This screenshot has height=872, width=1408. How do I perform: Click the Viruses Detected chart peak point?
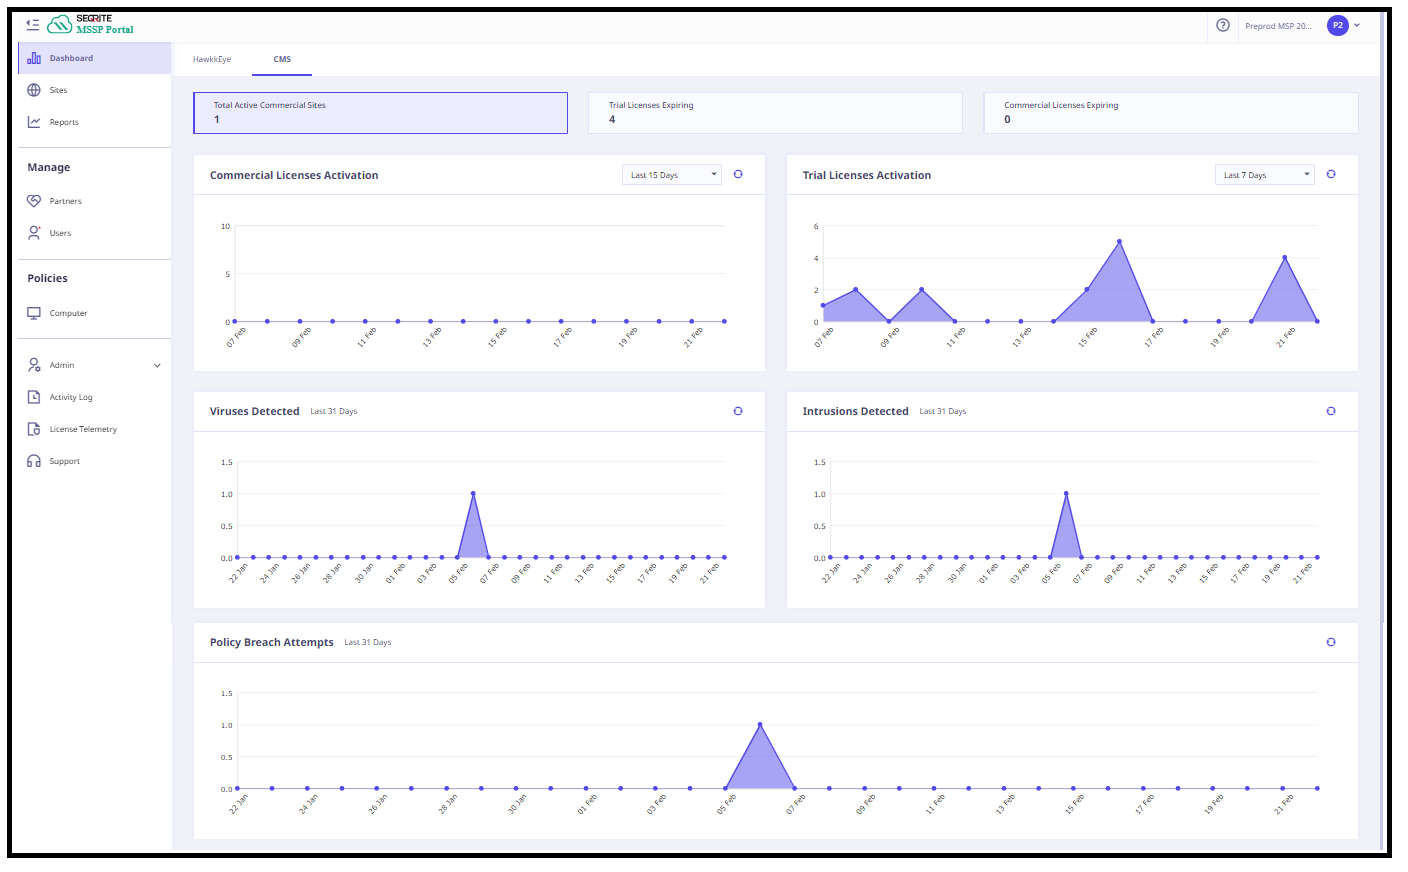point(473,493)
